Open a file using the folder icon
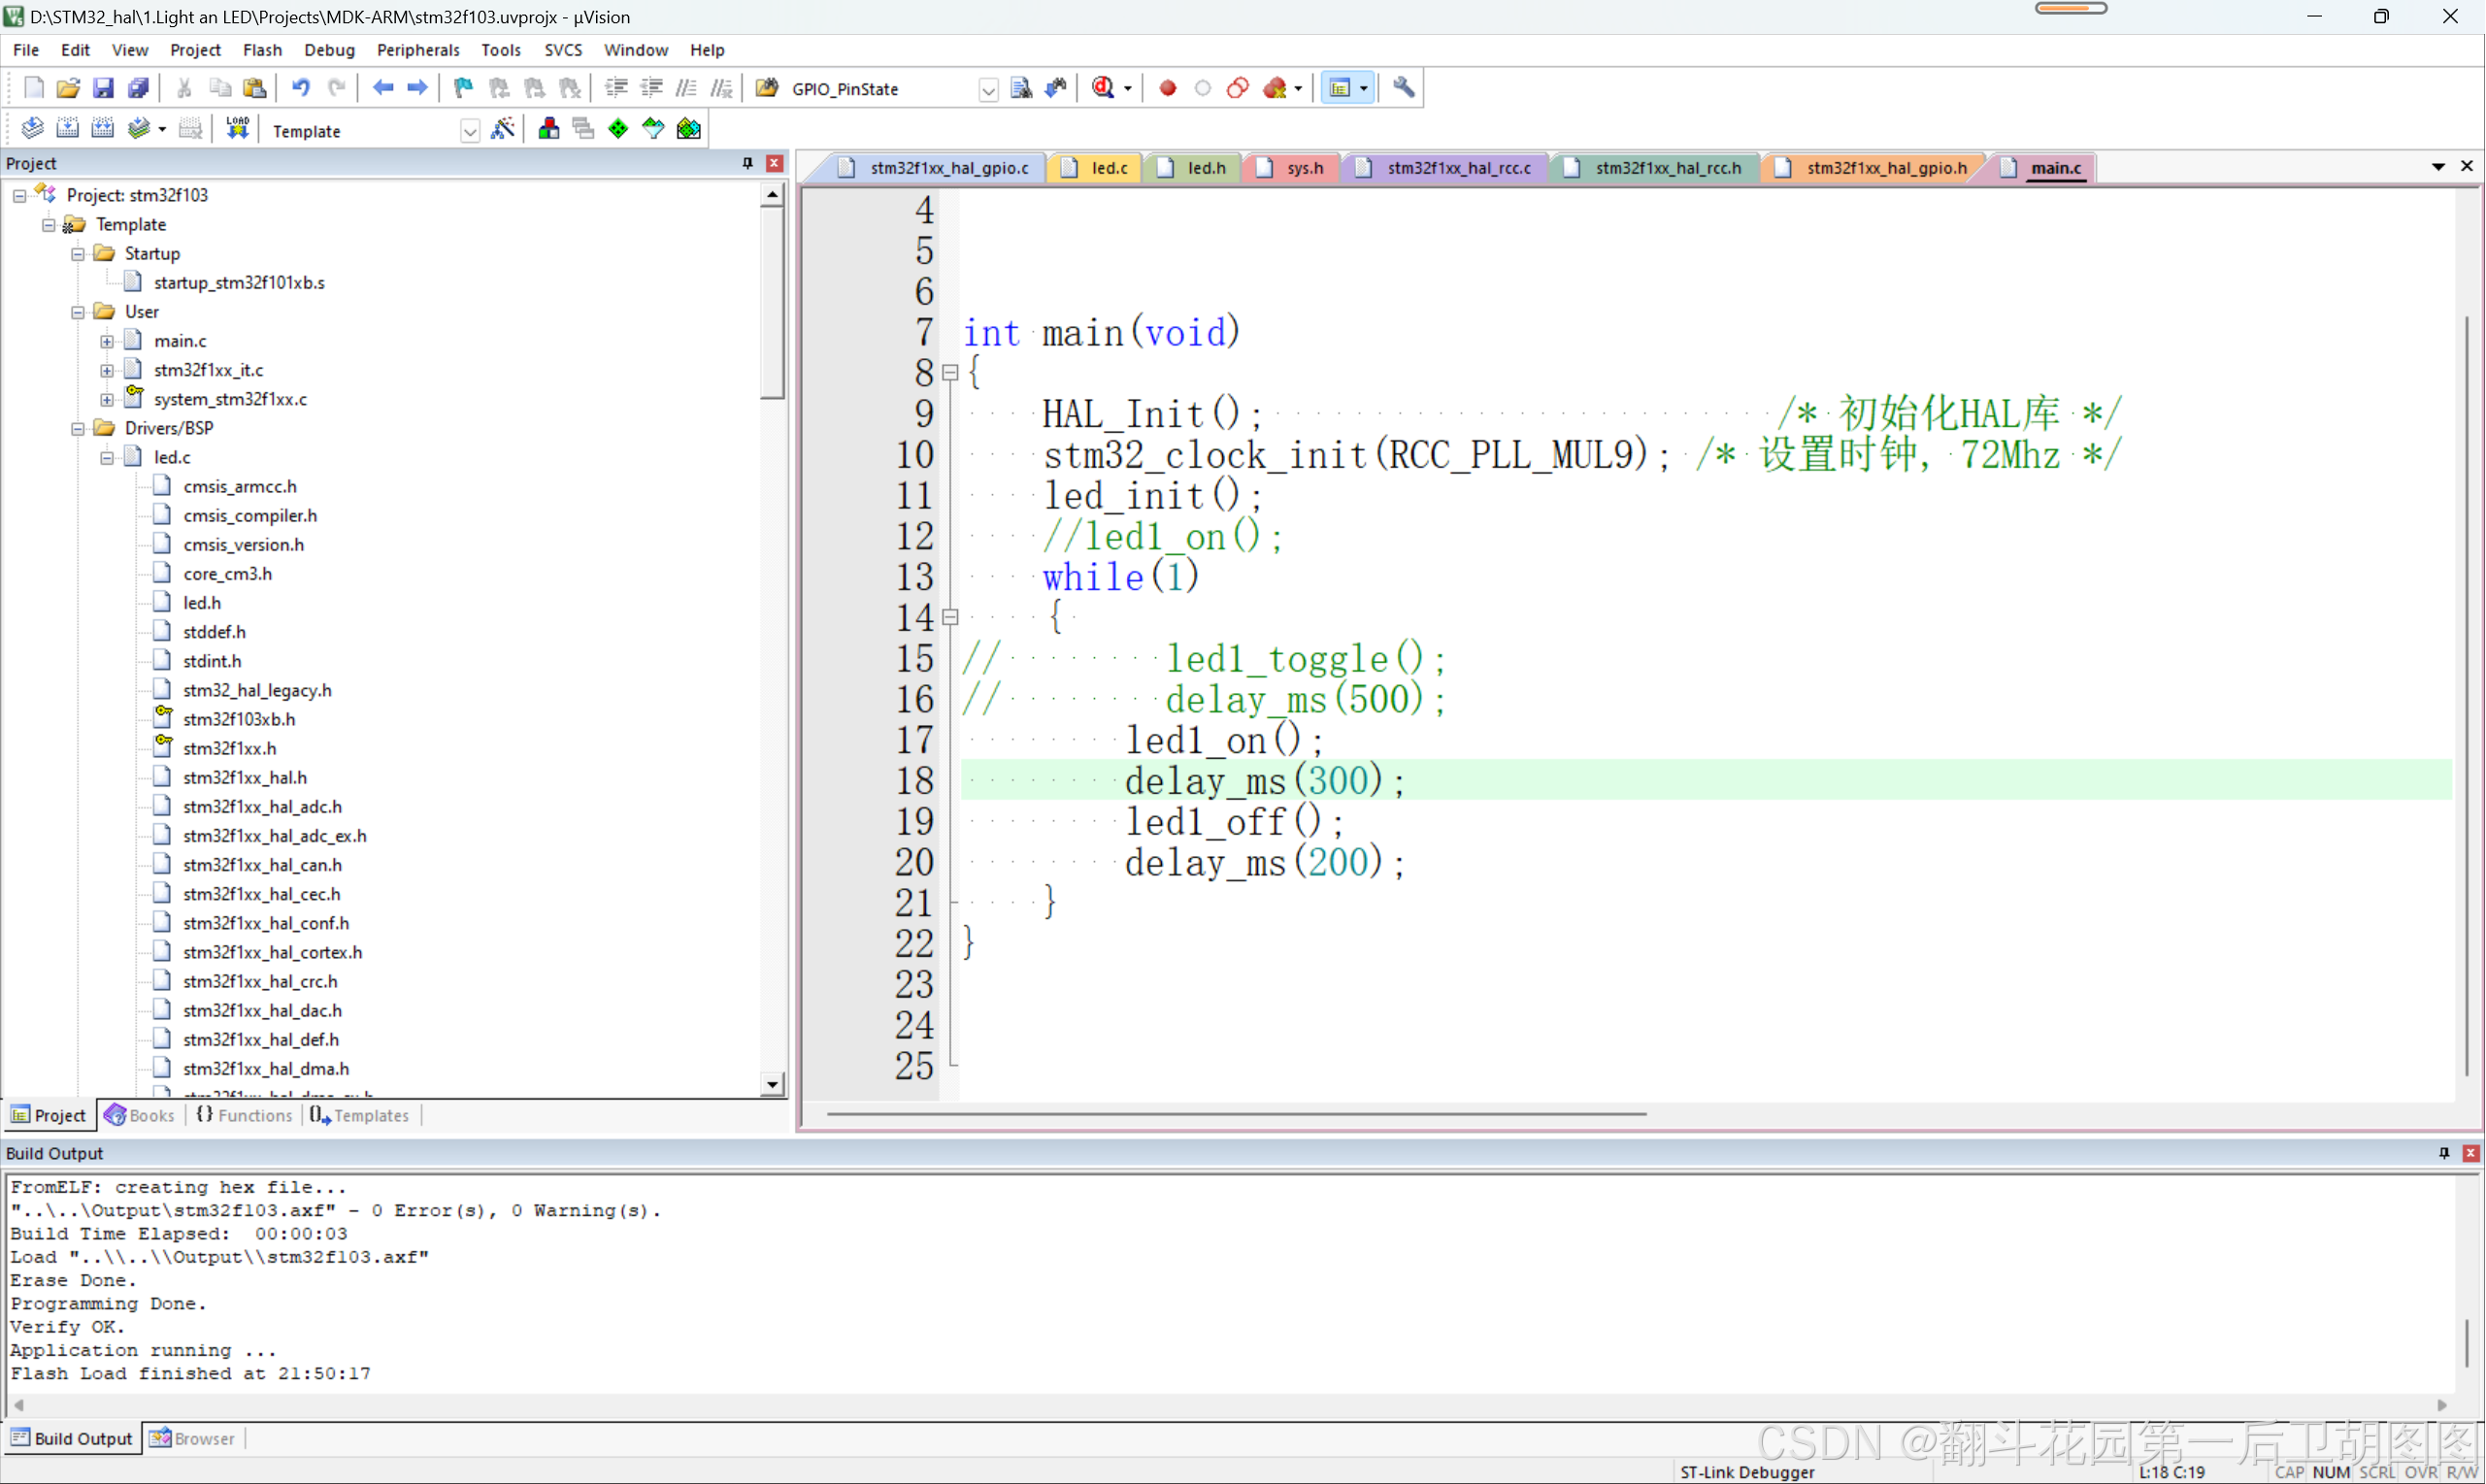The width and height of the screenshot is (2486, 1484). (x=68, y=88)
